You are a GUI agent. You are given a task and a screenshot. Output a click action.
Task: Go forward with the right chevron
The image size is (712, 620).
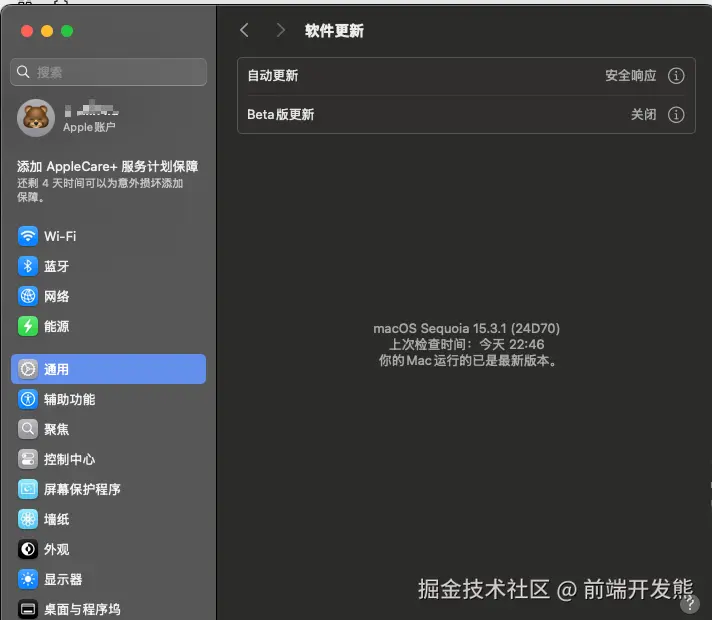[281, 30]
